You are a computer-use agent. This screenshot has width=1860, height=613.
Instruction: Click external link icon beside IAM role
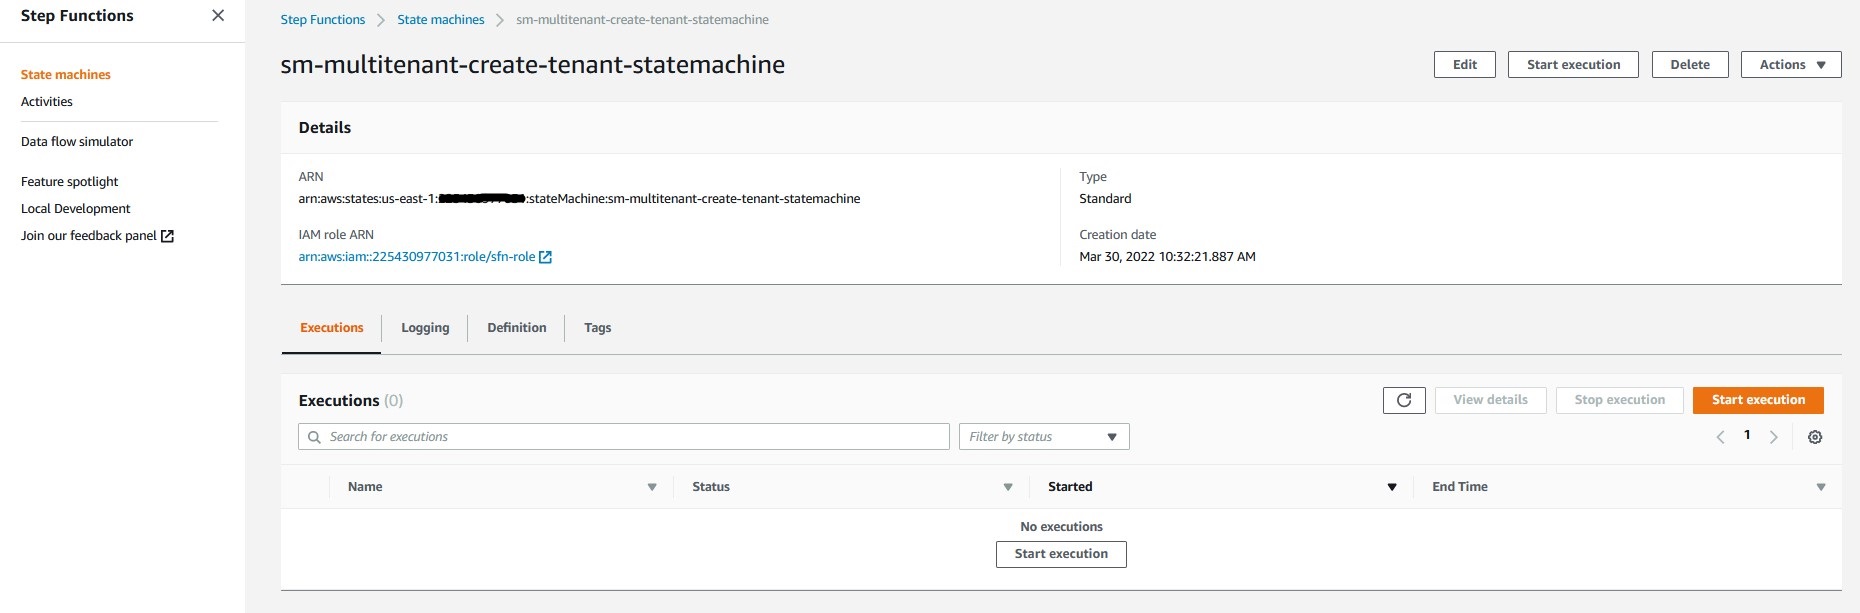pos(545,257)
